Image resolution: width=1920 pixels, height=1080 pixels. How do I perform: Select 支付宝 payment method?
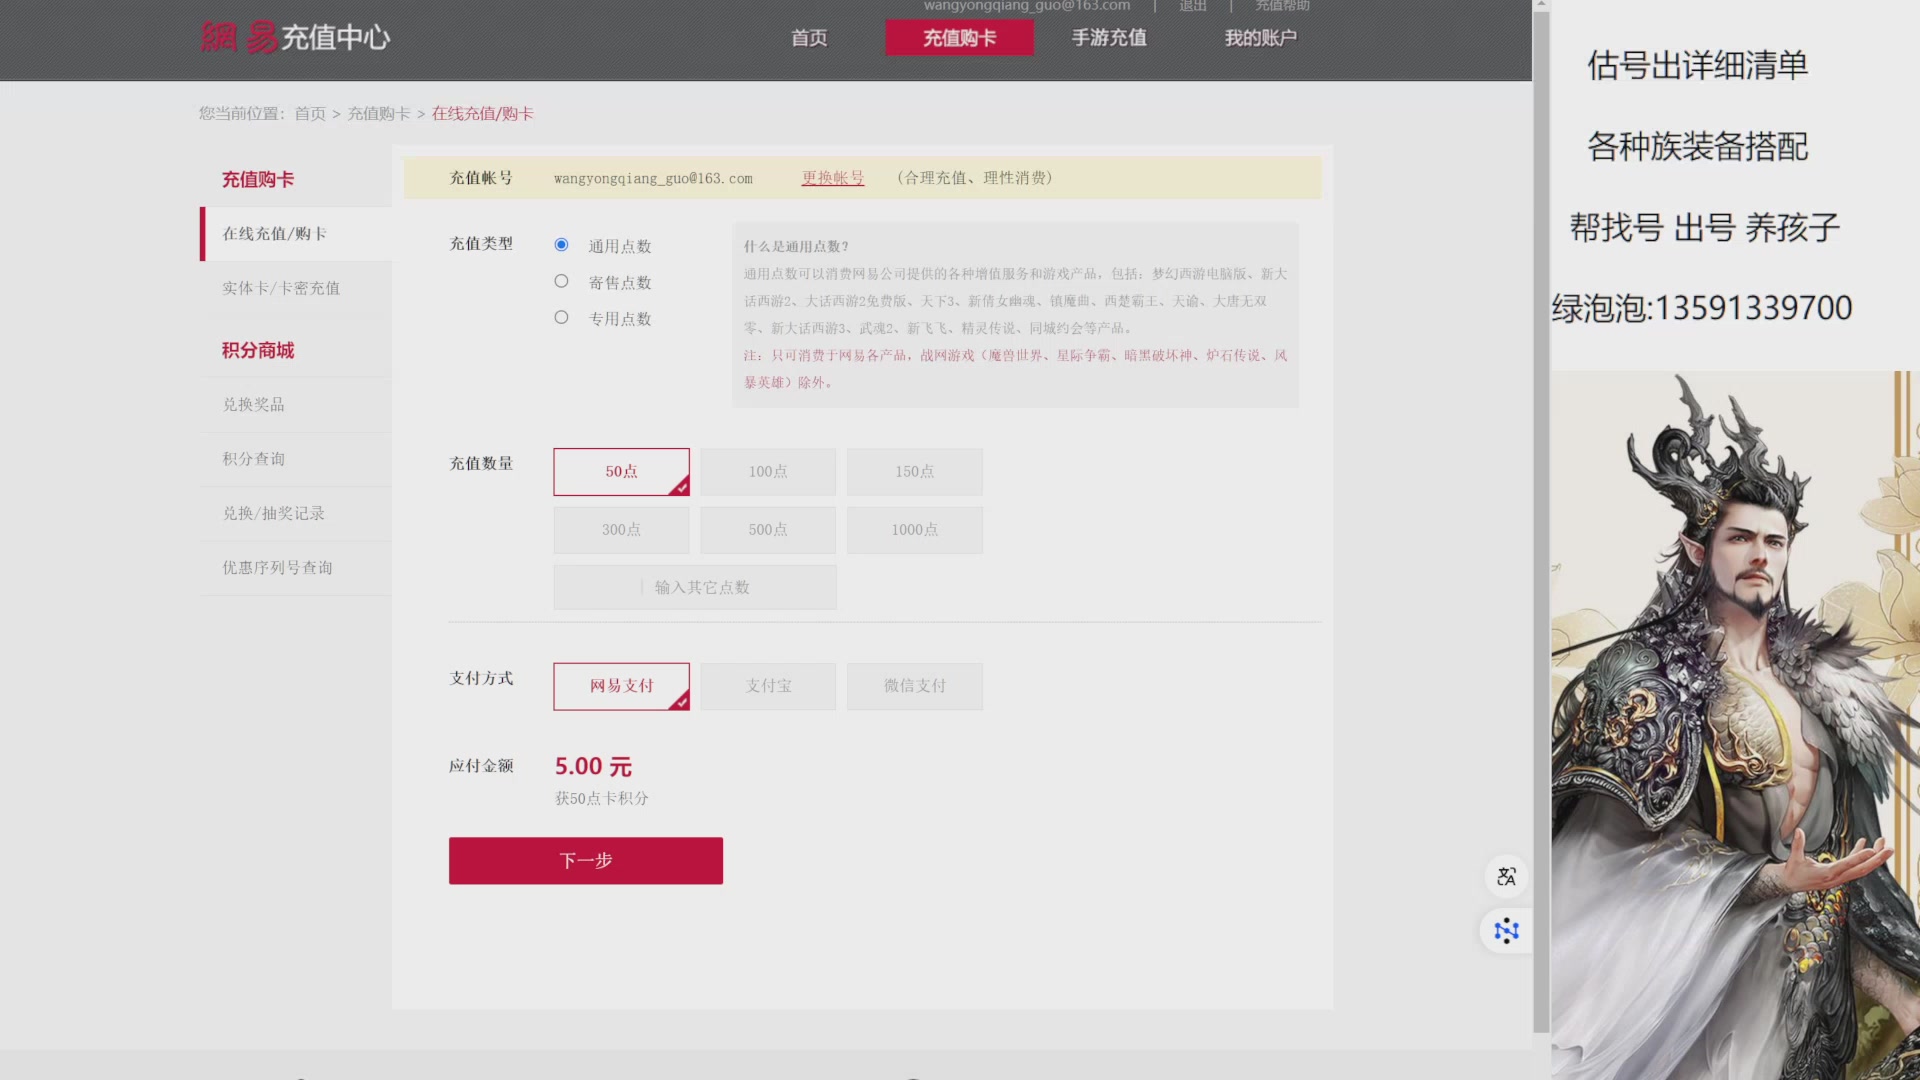click(768, 686)
